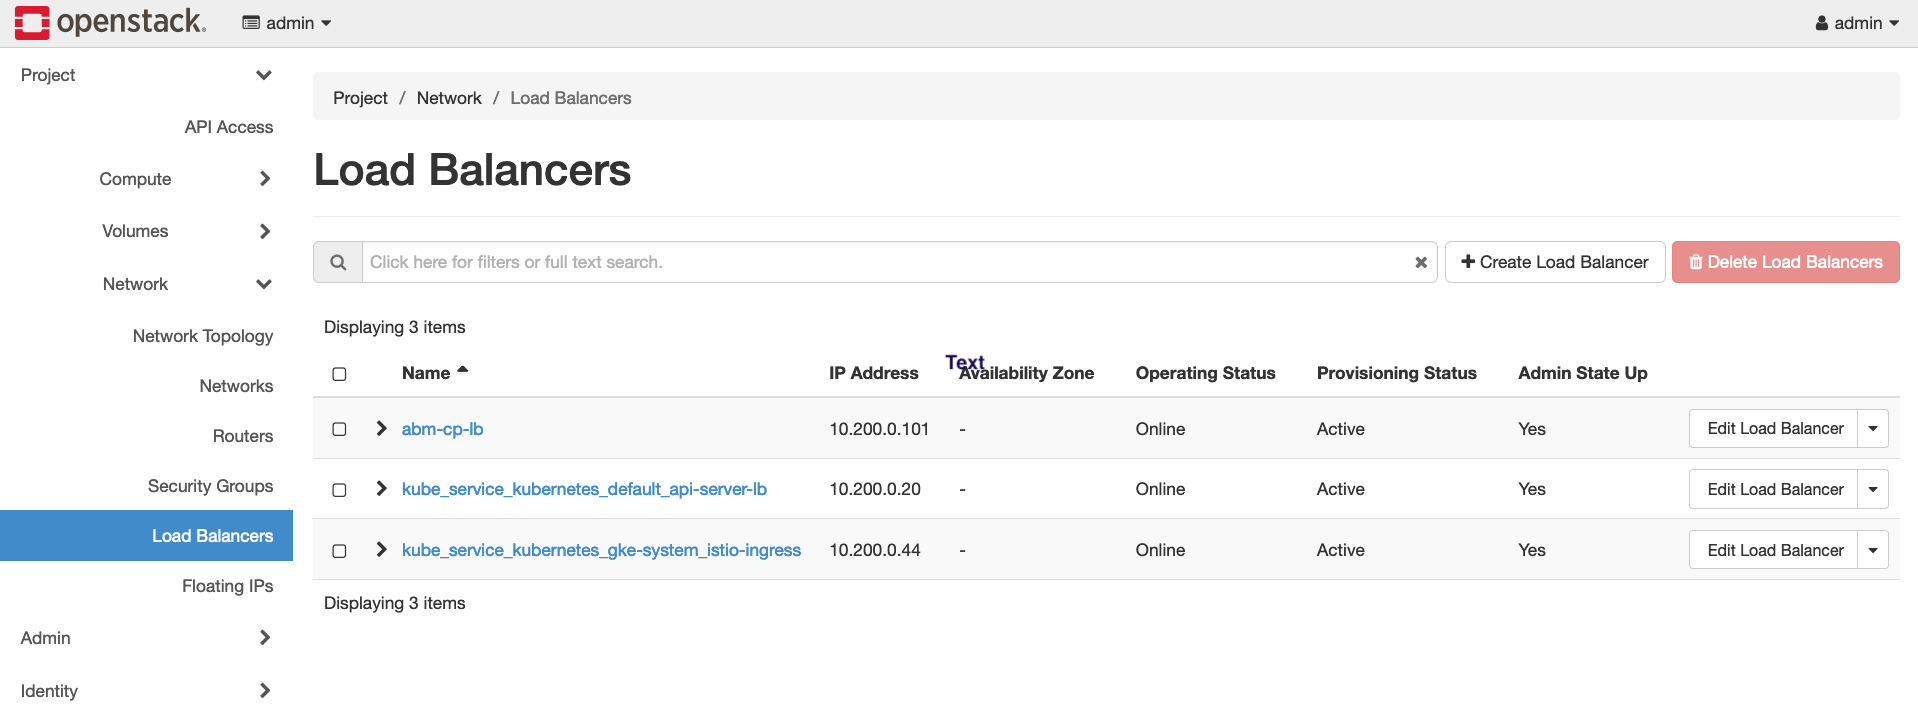1918x724 pixels.
Task: Expand the abm-cp-lb row details
Action: [x=381, y=428]
